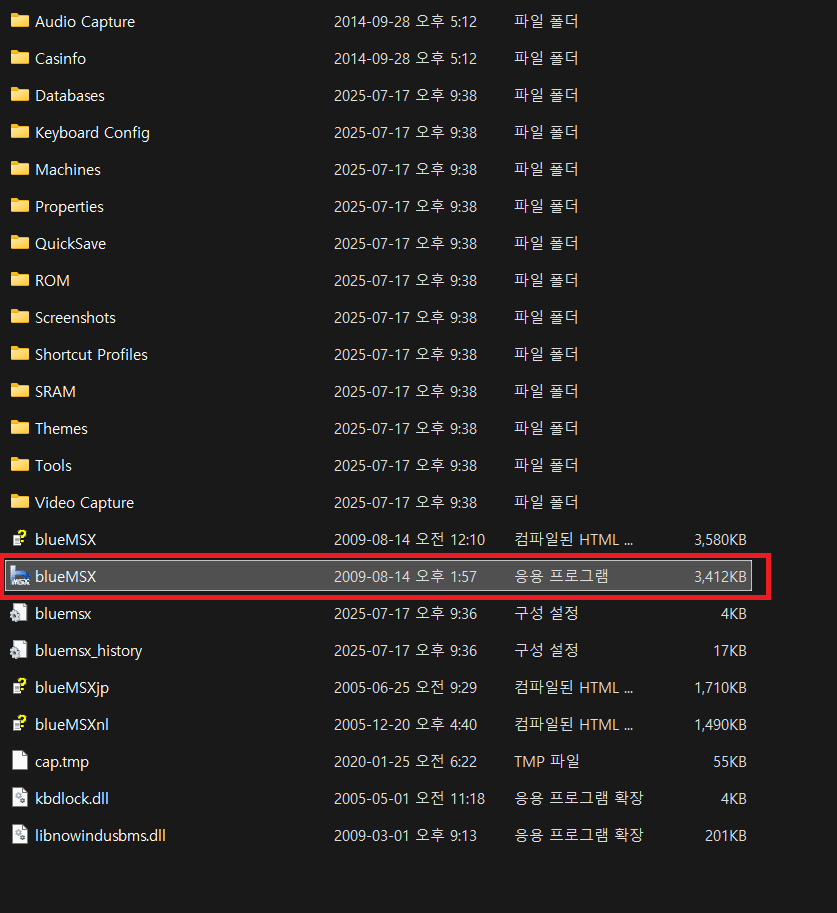Click the blueMSXnl help file icon

[x=20, y=724]
